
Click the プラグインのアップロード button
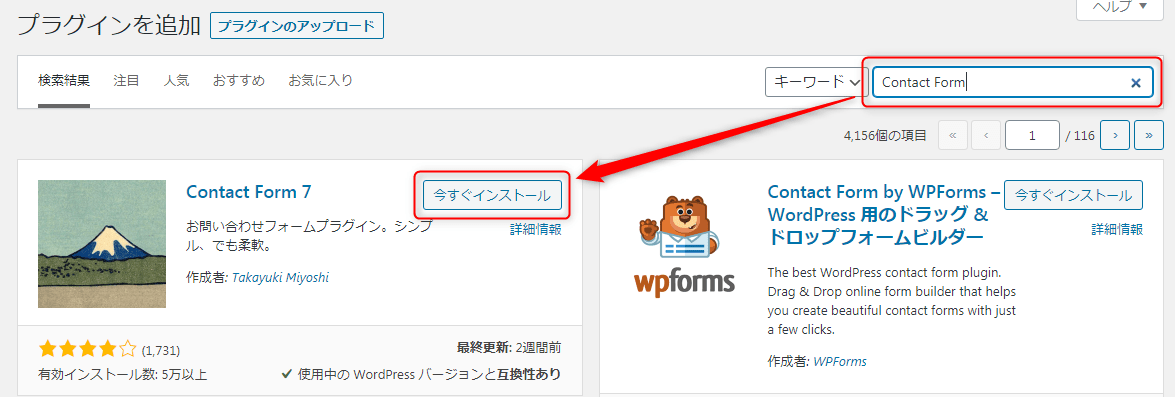point(297,25)
